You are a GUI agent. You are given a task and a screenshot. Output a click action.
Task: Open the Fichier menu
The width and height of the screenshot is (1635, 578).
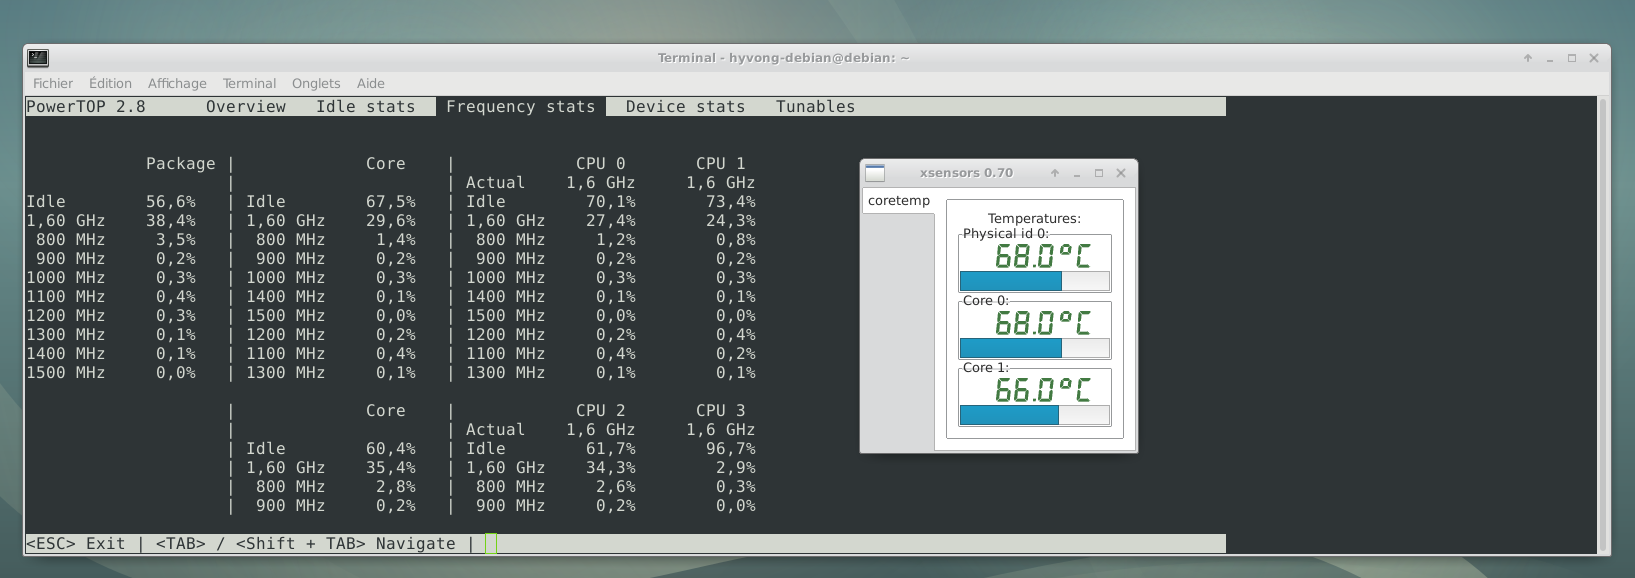[53, 83]
